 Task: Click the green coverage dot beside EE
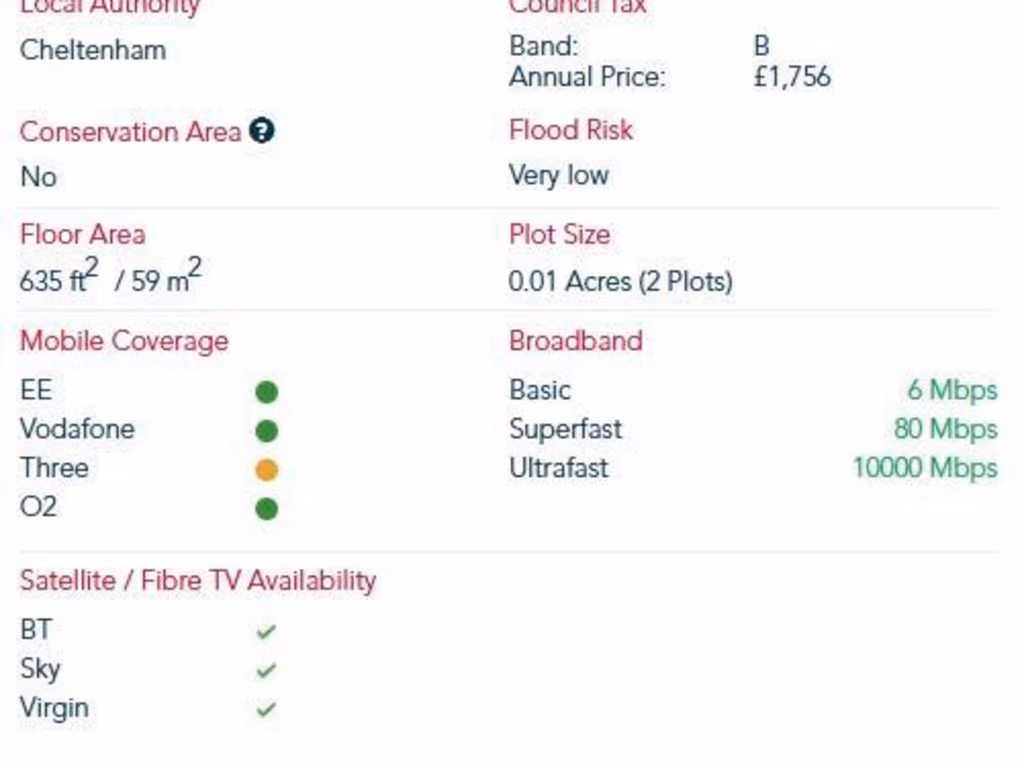point(266,391)
